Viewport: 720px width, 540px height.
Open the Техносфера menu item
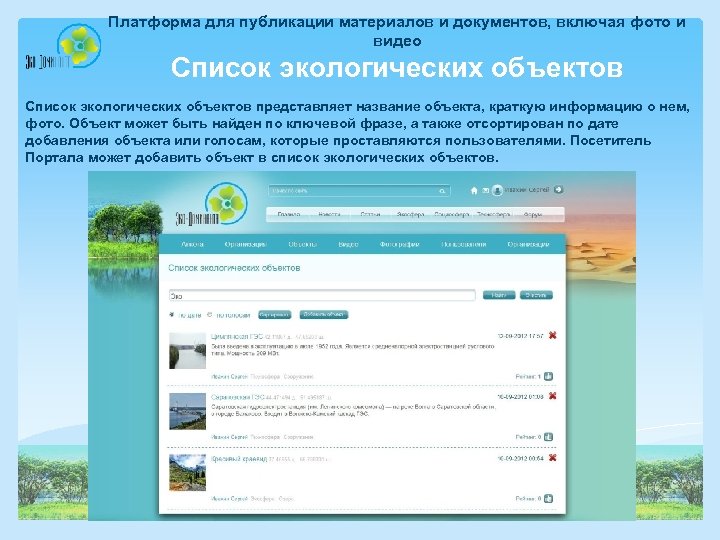click(494, 214)
